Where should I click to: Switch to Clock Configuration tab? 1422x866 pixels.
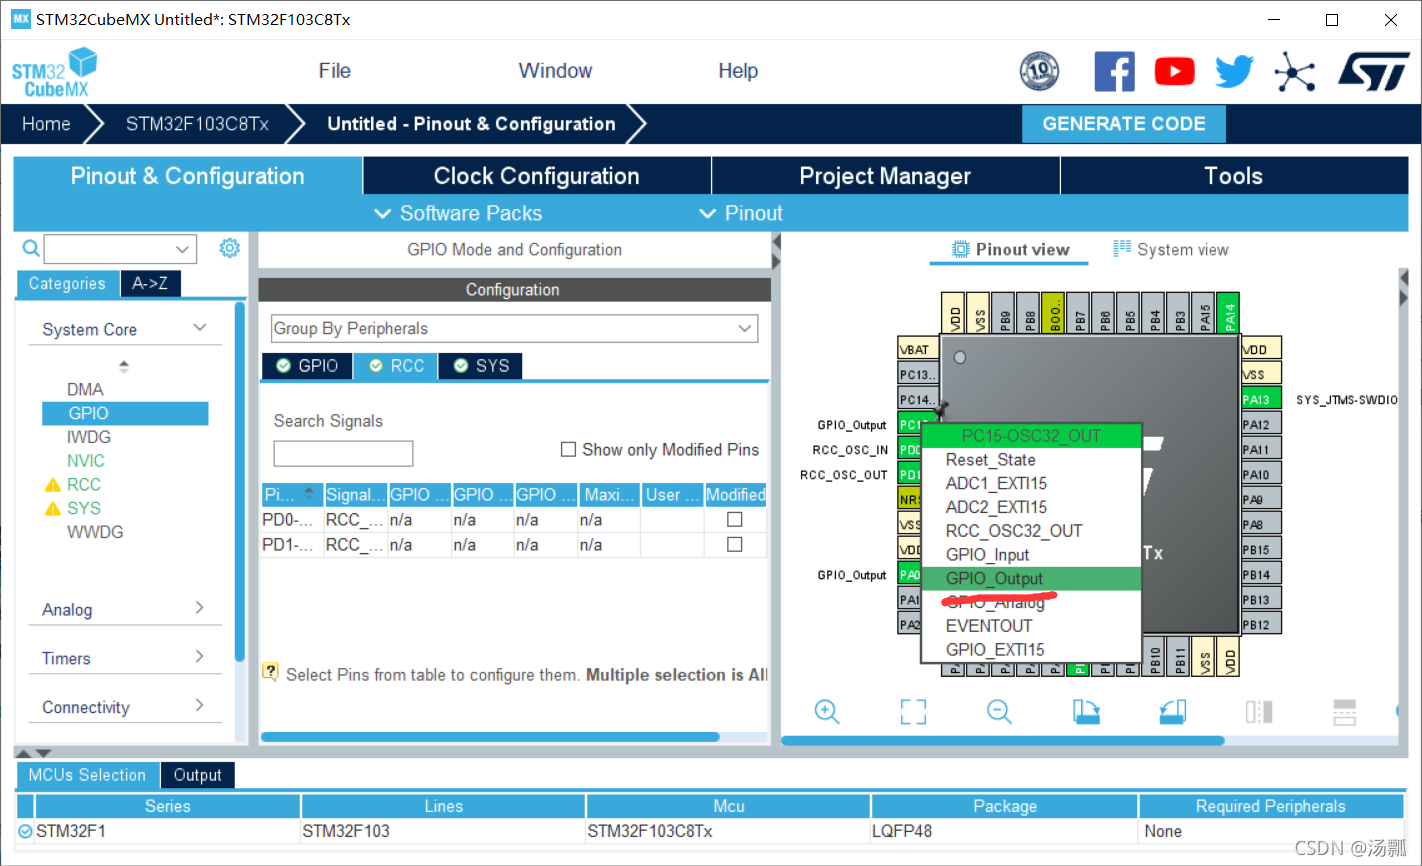pyautogui.click(x=536, y=176)
